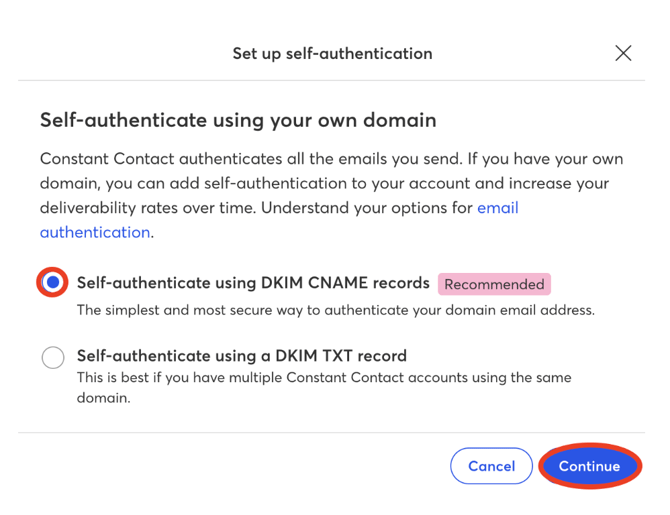Image resolution: width=670 pixels, height=515 pixels.
Task: Click "Self-authenticate using a DKIM TXT record" label
Action: tap(241, 356)
